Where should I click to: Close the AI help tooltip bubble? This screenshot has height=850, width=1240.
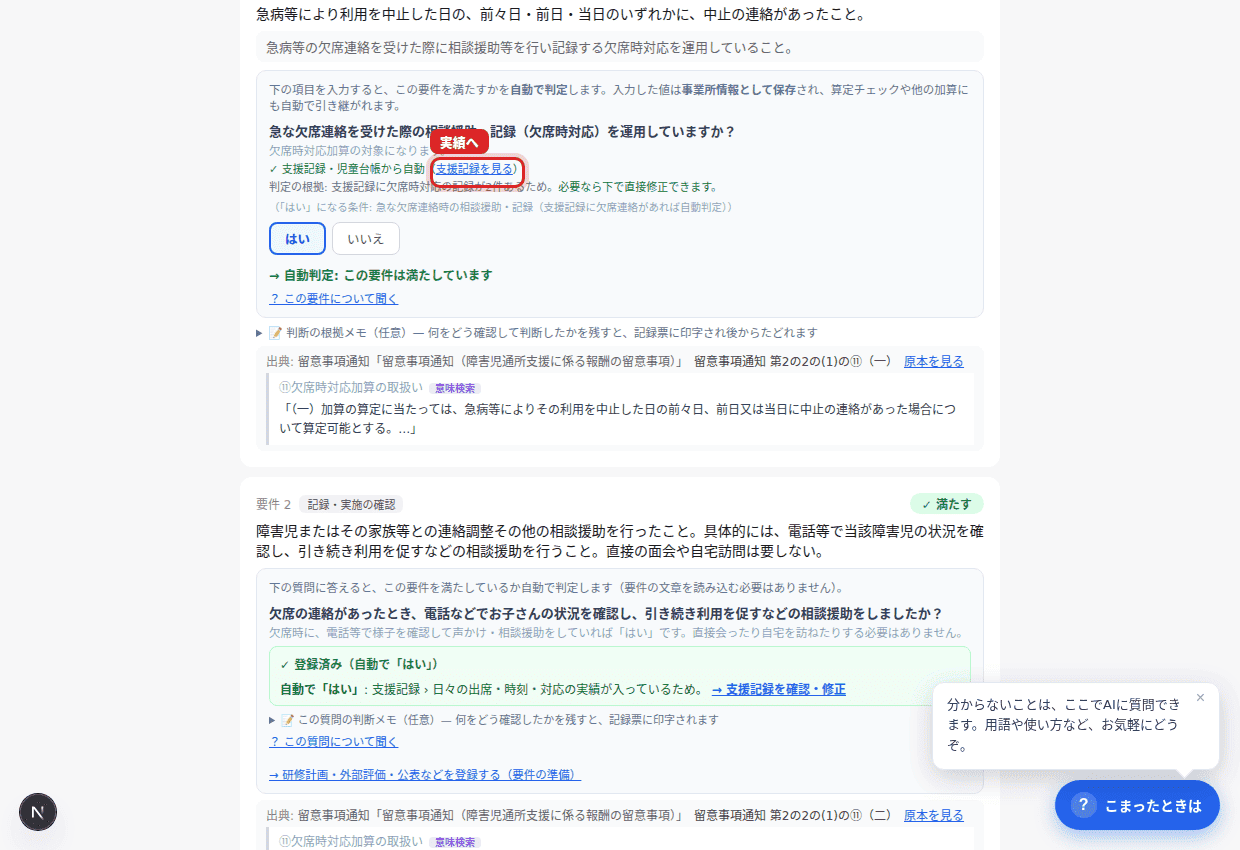tap(1200, 697)
